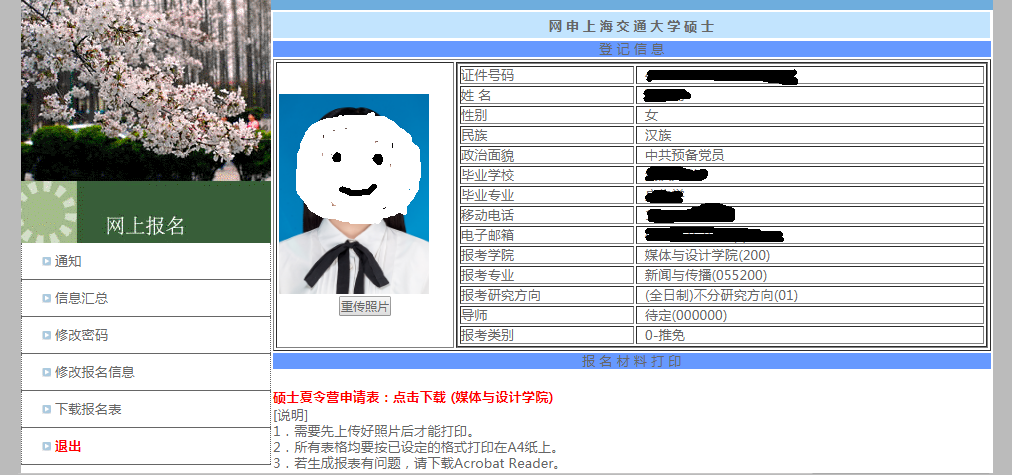This screenshot has width=1012, height=475.
Task: Click the arrow icon beside 信息汇总
Action: point(46,298)
